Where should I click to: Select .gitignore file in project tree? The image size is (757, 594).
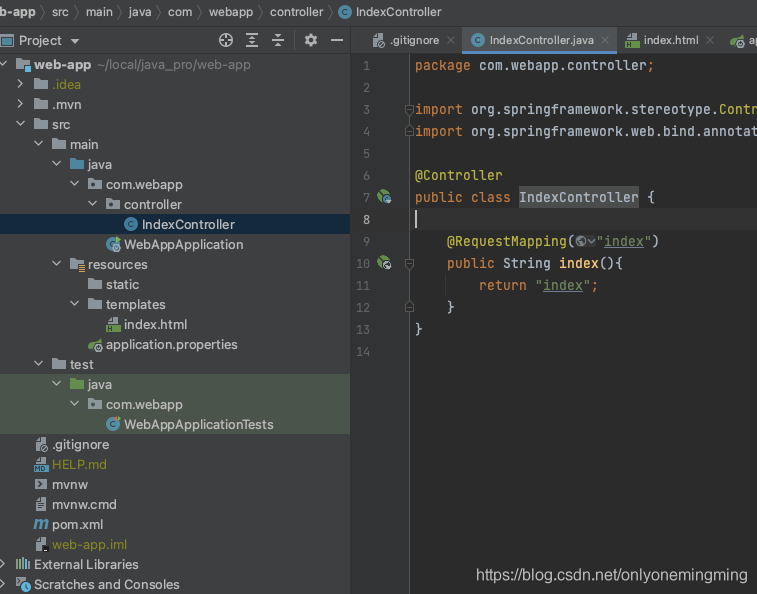point(175,444)
